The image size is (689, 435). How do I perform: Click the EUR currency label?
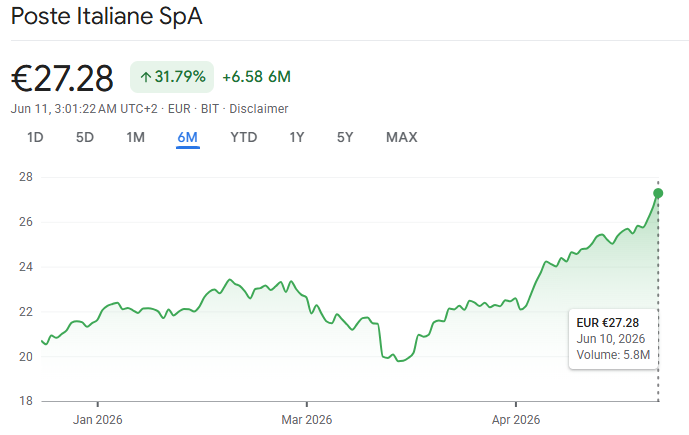[x=179, y=109]
